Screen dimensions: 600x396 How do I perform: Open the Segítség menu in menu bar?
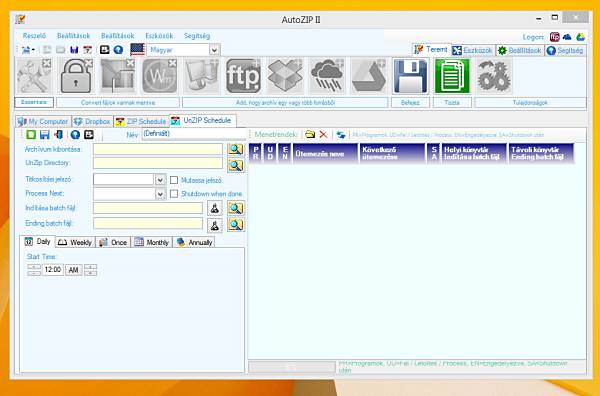[197, 36]
